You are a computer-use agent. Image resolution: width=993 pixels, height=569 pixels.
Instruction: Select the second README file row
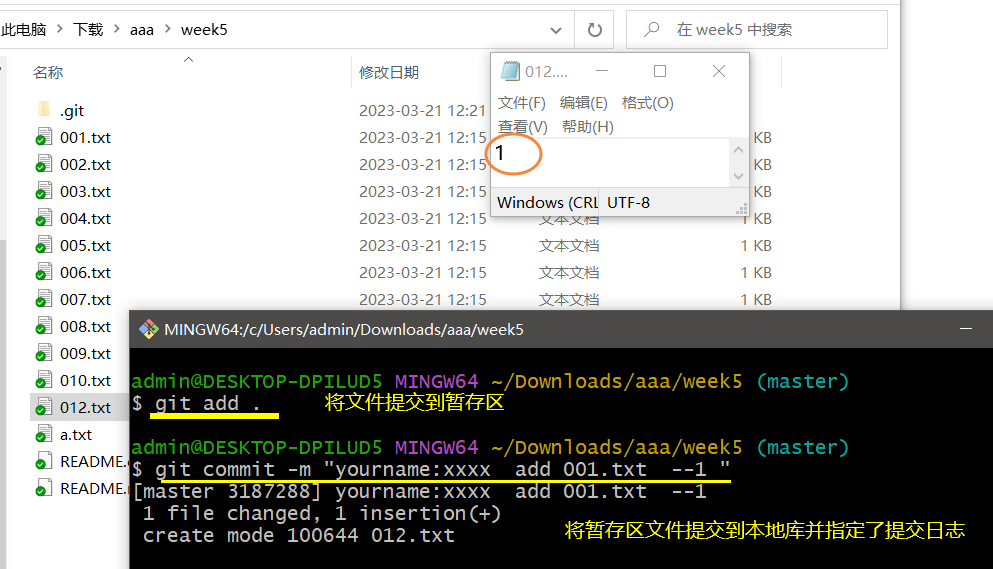80,489
